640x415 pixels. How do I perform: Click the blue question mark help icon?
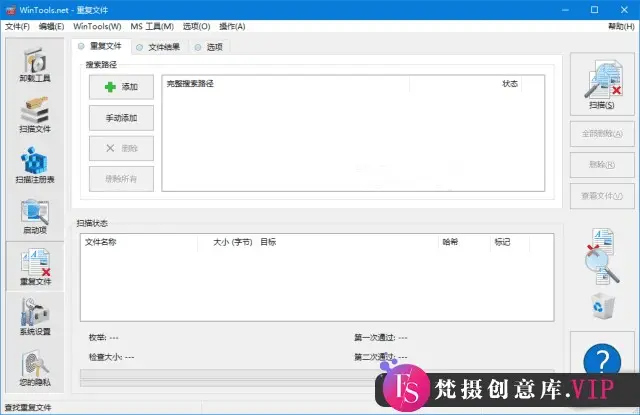(602, 361)
